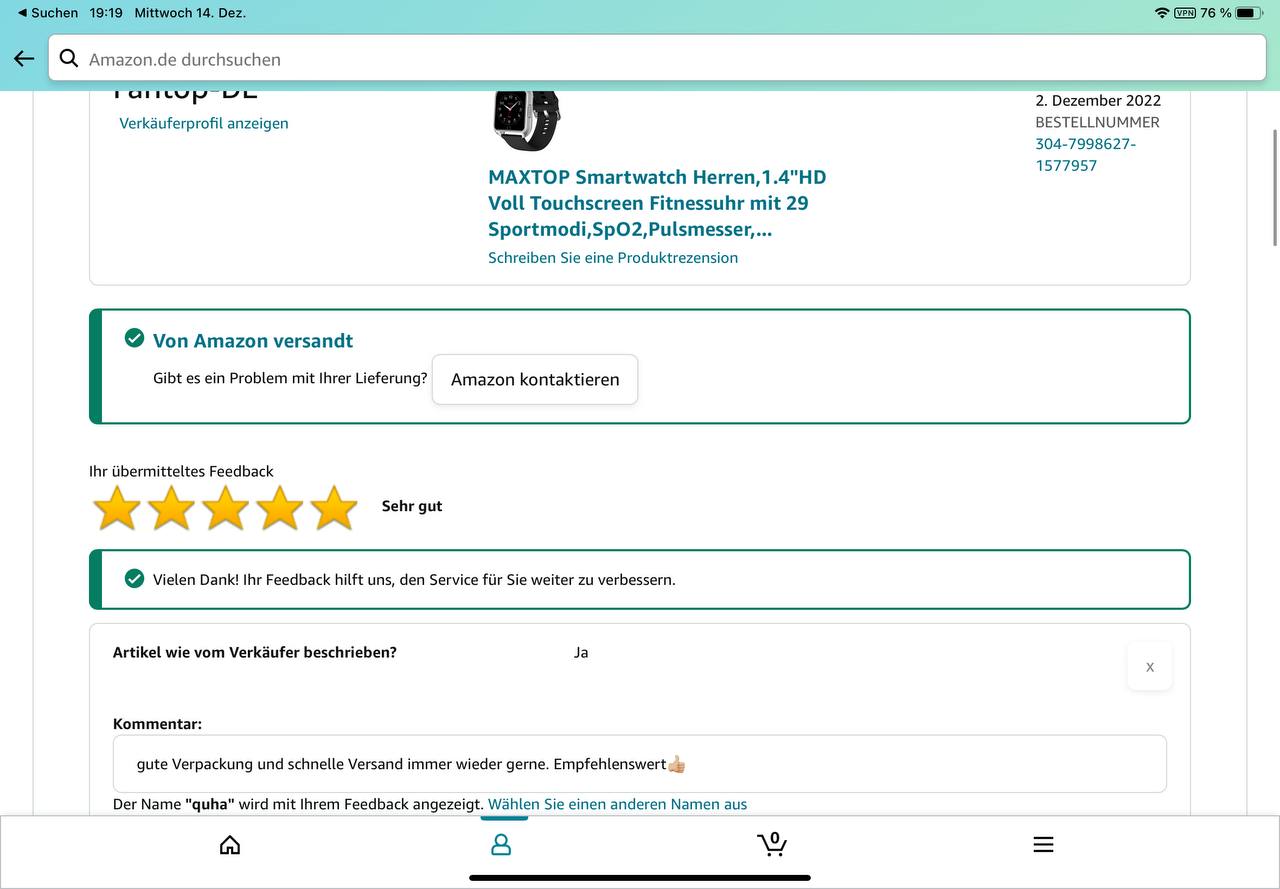Remove feedback with the x button

[x=1150, y=667]
